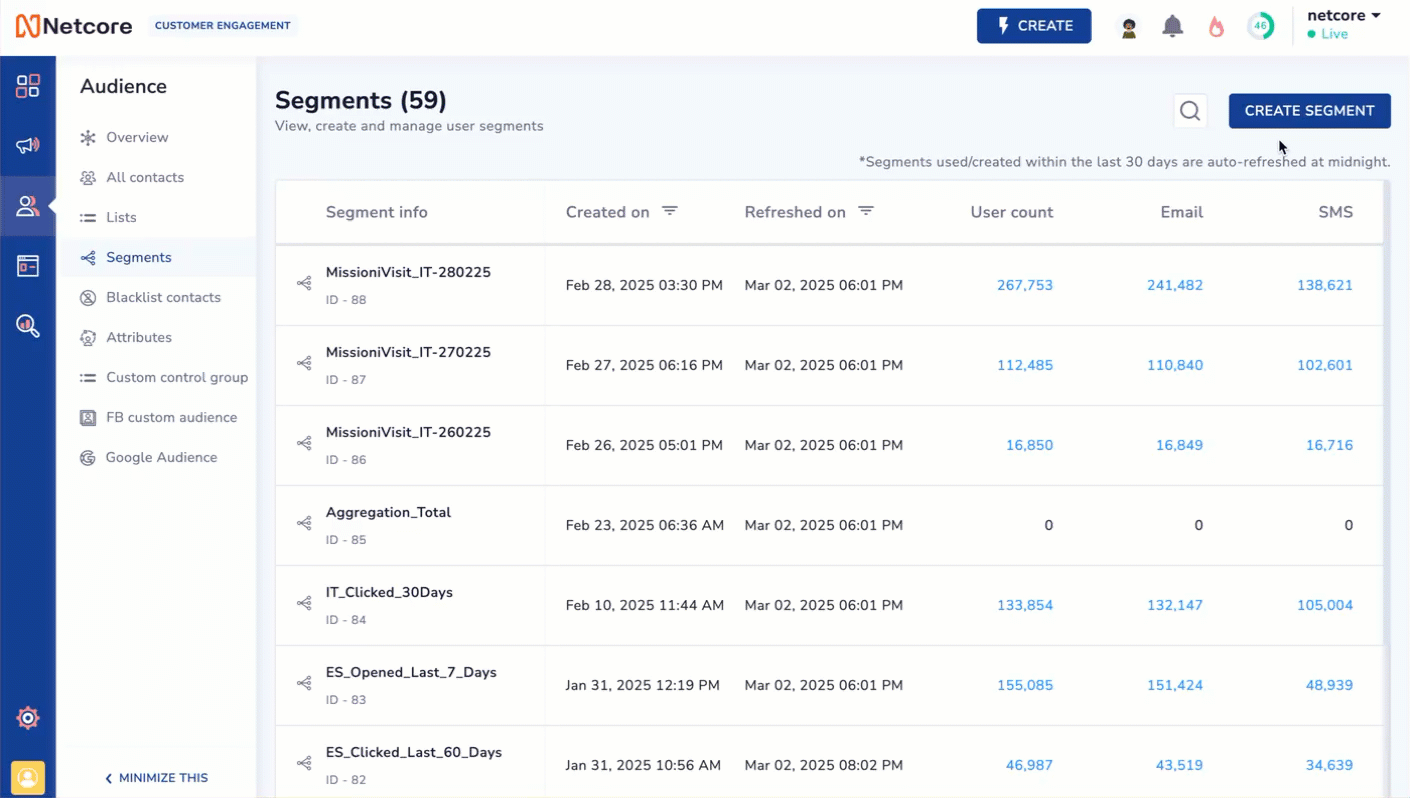Viewport: 1410px width, 798px height.
Task: Open settings gear icon in sidebar
Action: click(x=28, y=718)
